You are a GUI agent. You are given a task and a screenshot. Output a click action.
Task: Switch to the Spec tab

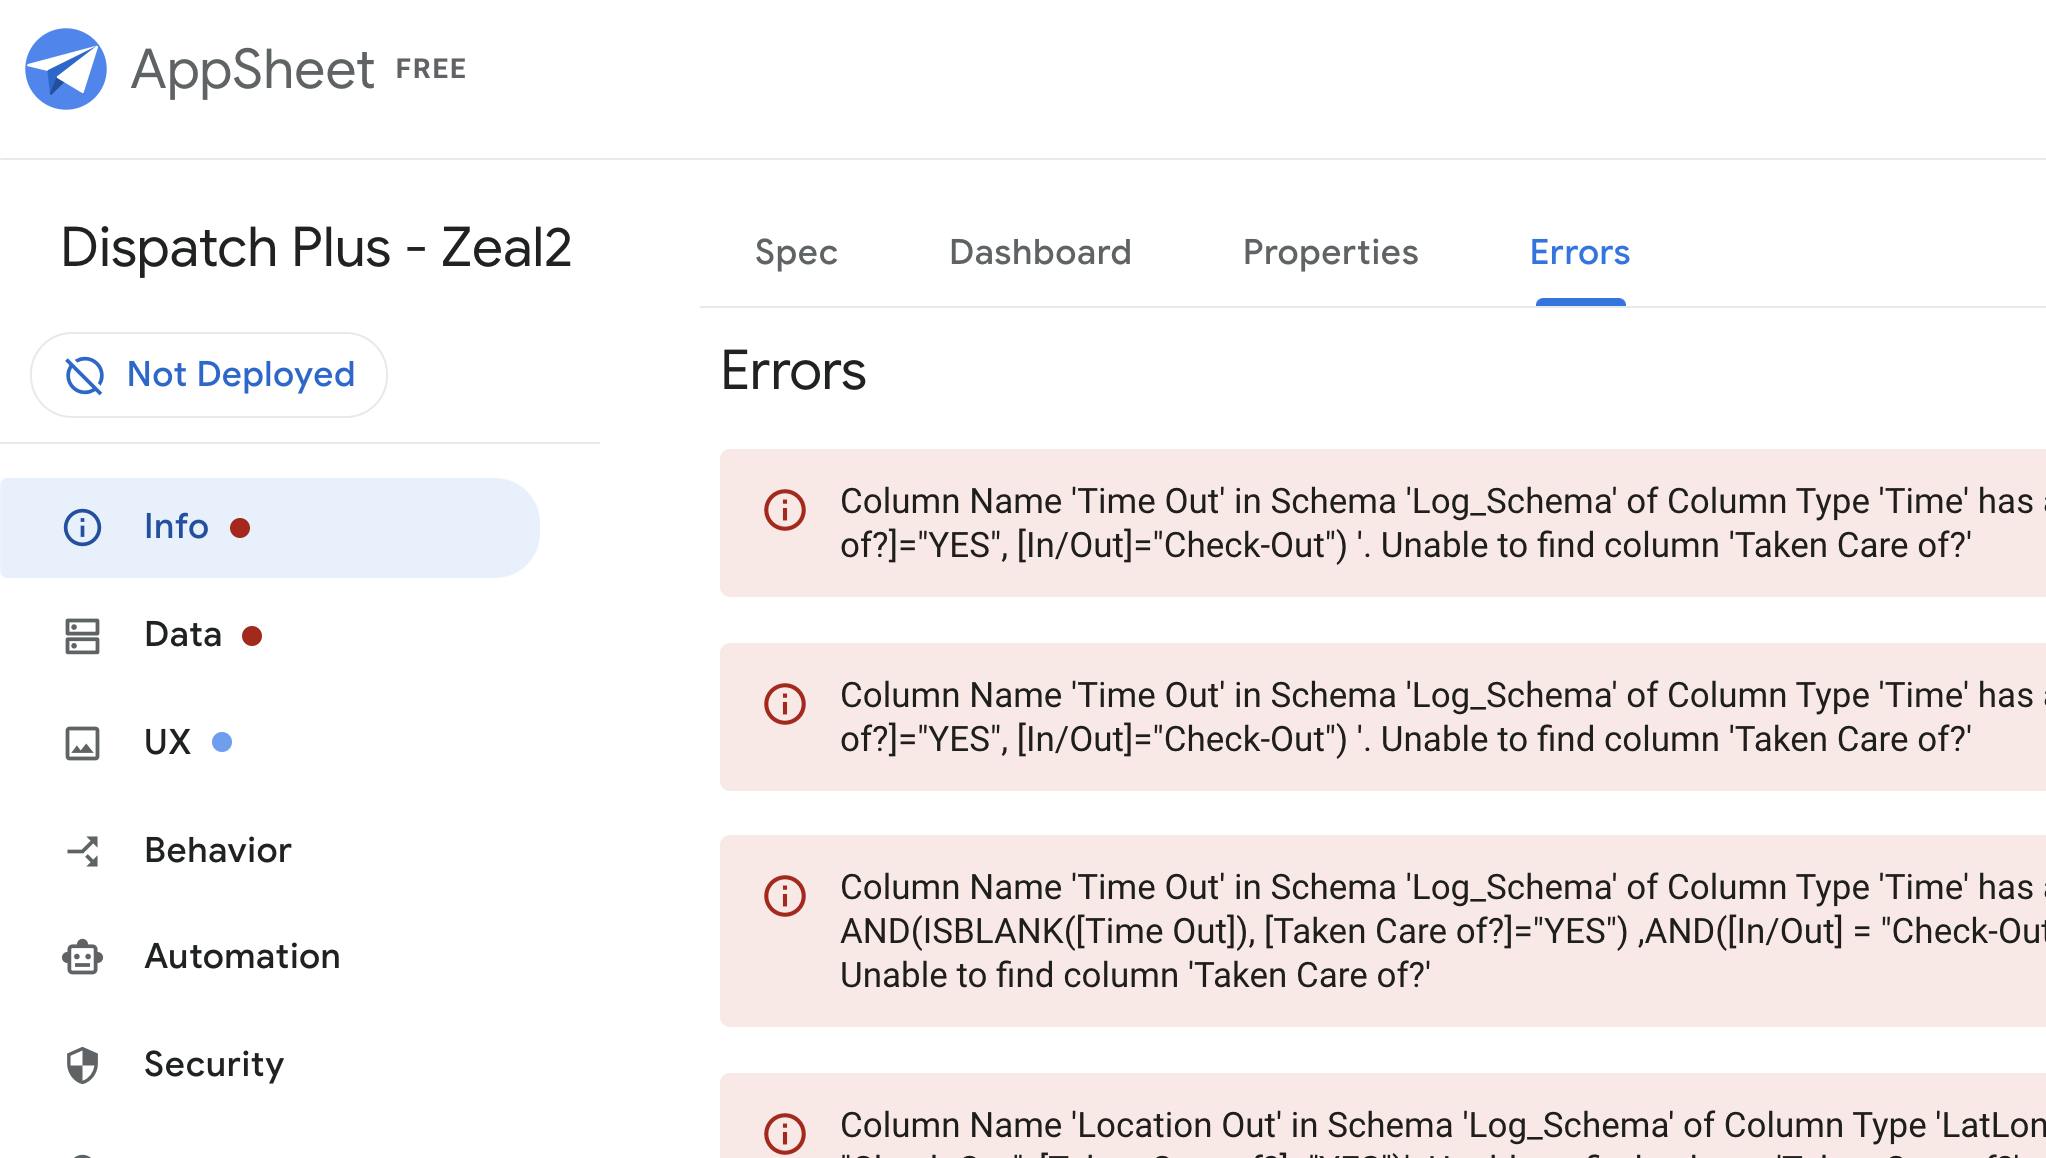coord(795,252)
